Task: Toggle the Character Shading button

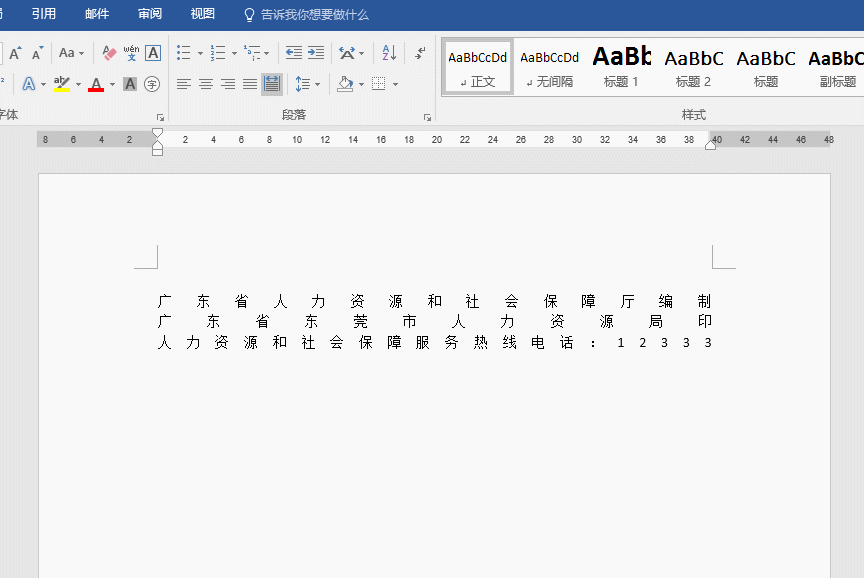Action: pyautogui.click(x=130, y=84)
